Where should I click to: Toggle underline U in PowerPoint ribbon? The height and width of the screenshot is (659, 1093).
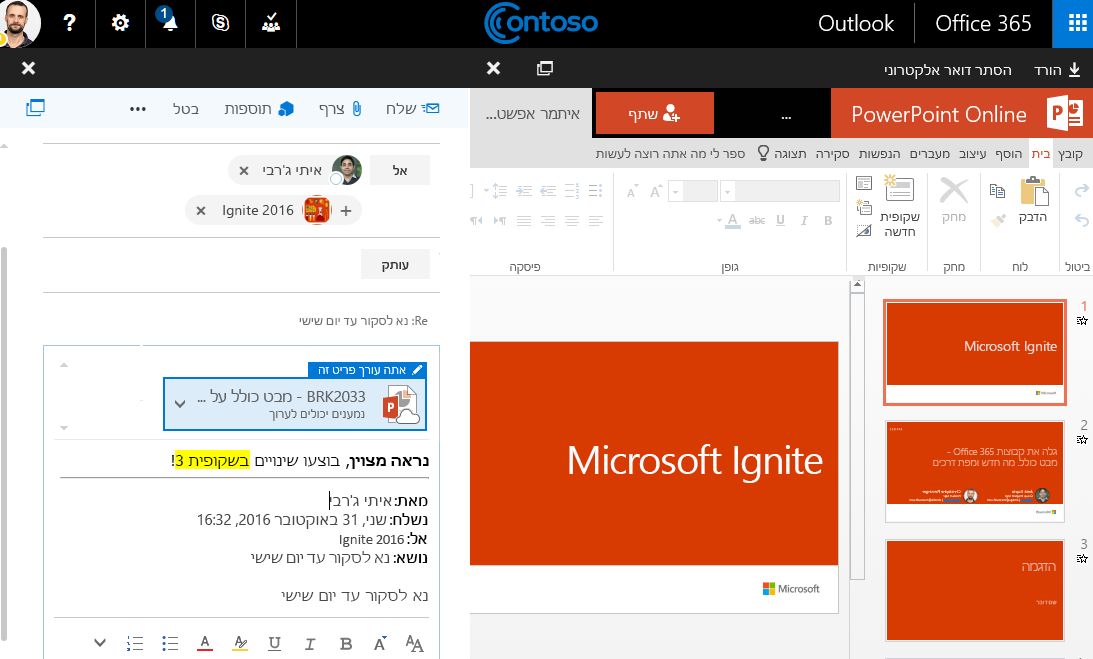(780, 220)
